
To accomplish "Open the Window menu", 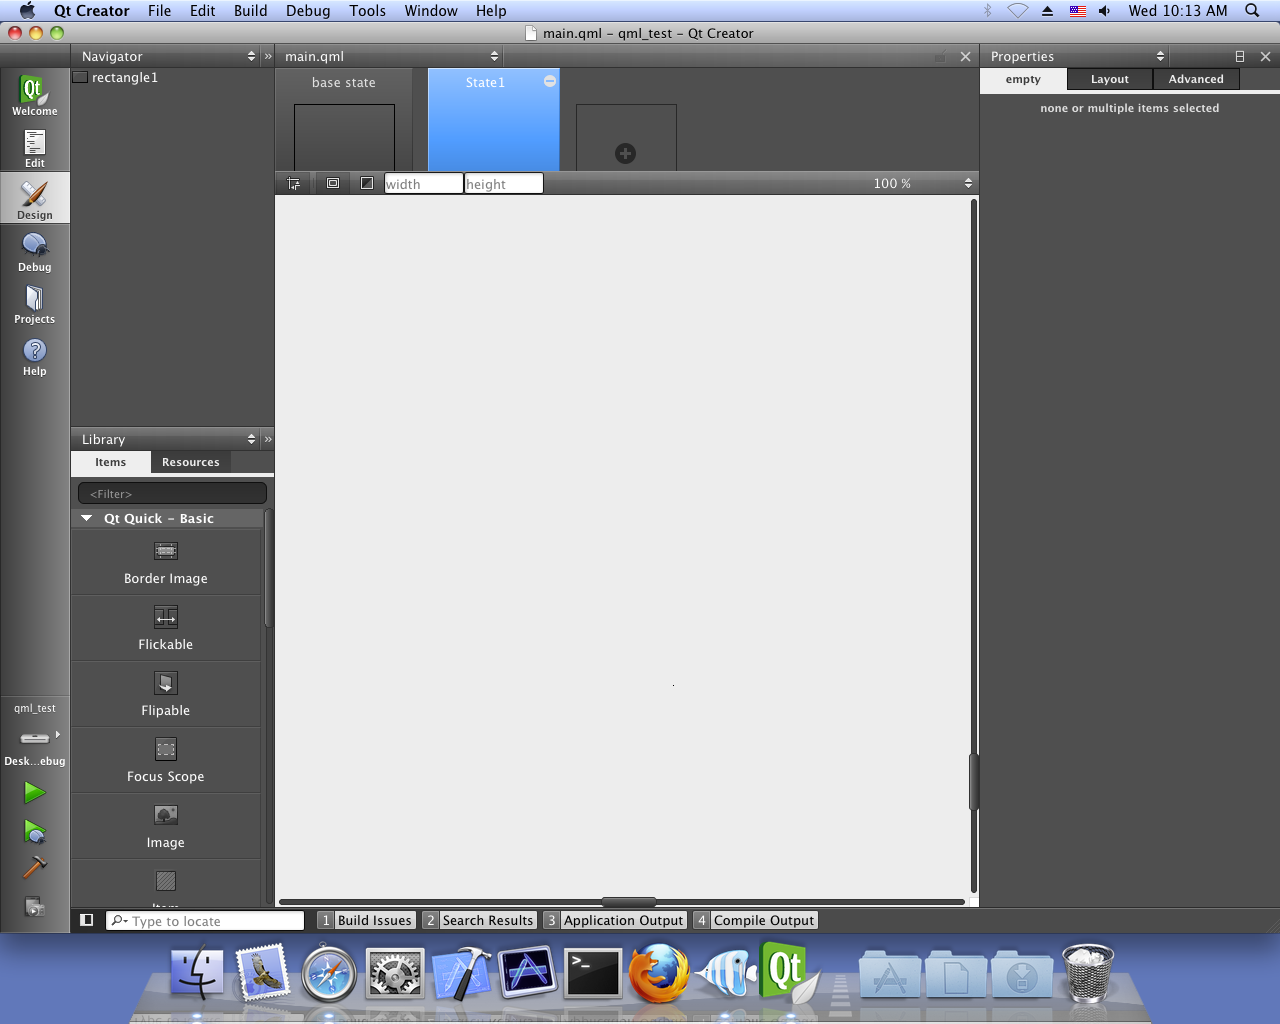I will pyautogui.click(x=431, y=10).
